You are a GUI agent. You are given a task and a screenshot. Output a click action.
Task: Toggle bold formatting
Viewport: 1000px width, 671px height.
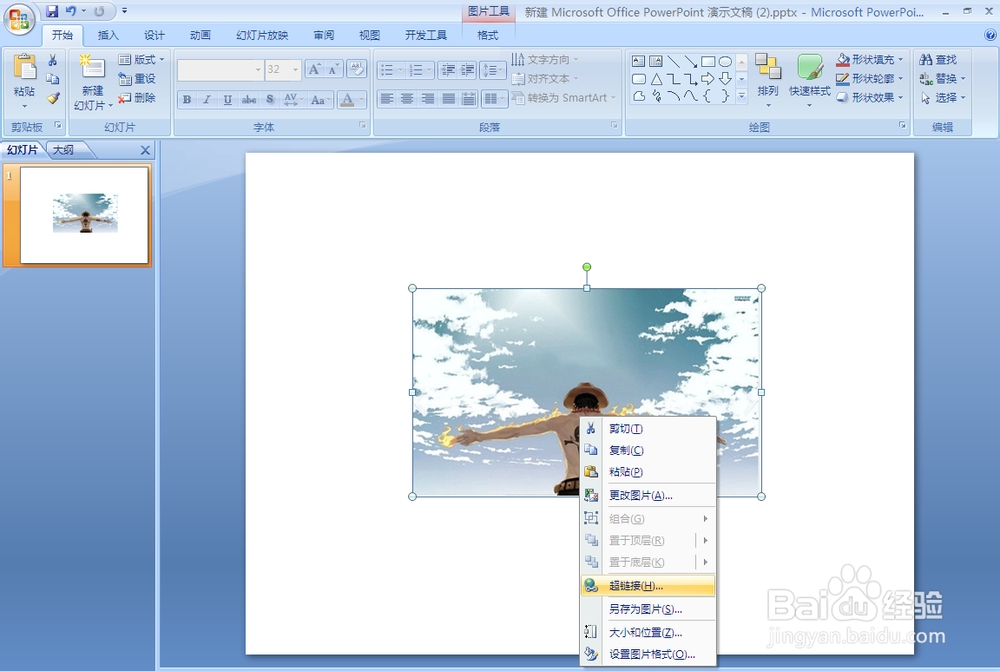click(187, 100)
